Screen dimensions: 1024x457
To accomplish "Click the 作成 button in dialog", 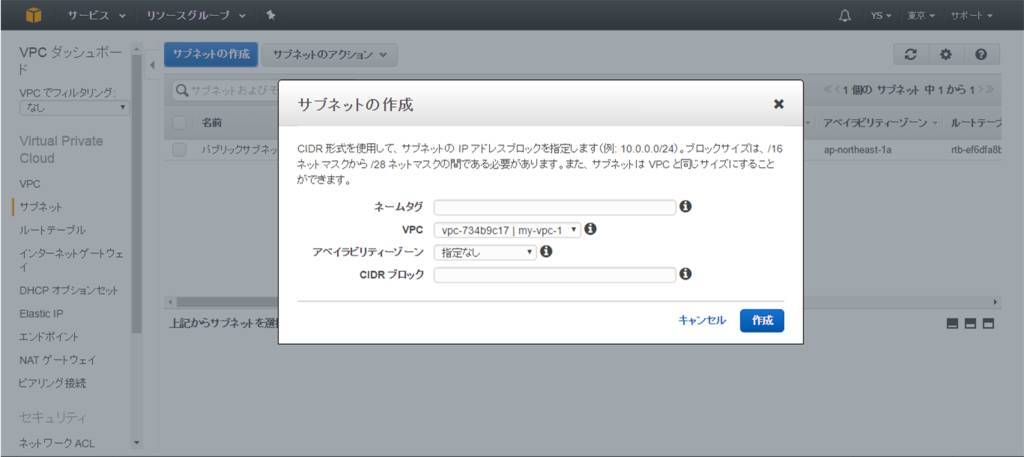I will [762, 321].
